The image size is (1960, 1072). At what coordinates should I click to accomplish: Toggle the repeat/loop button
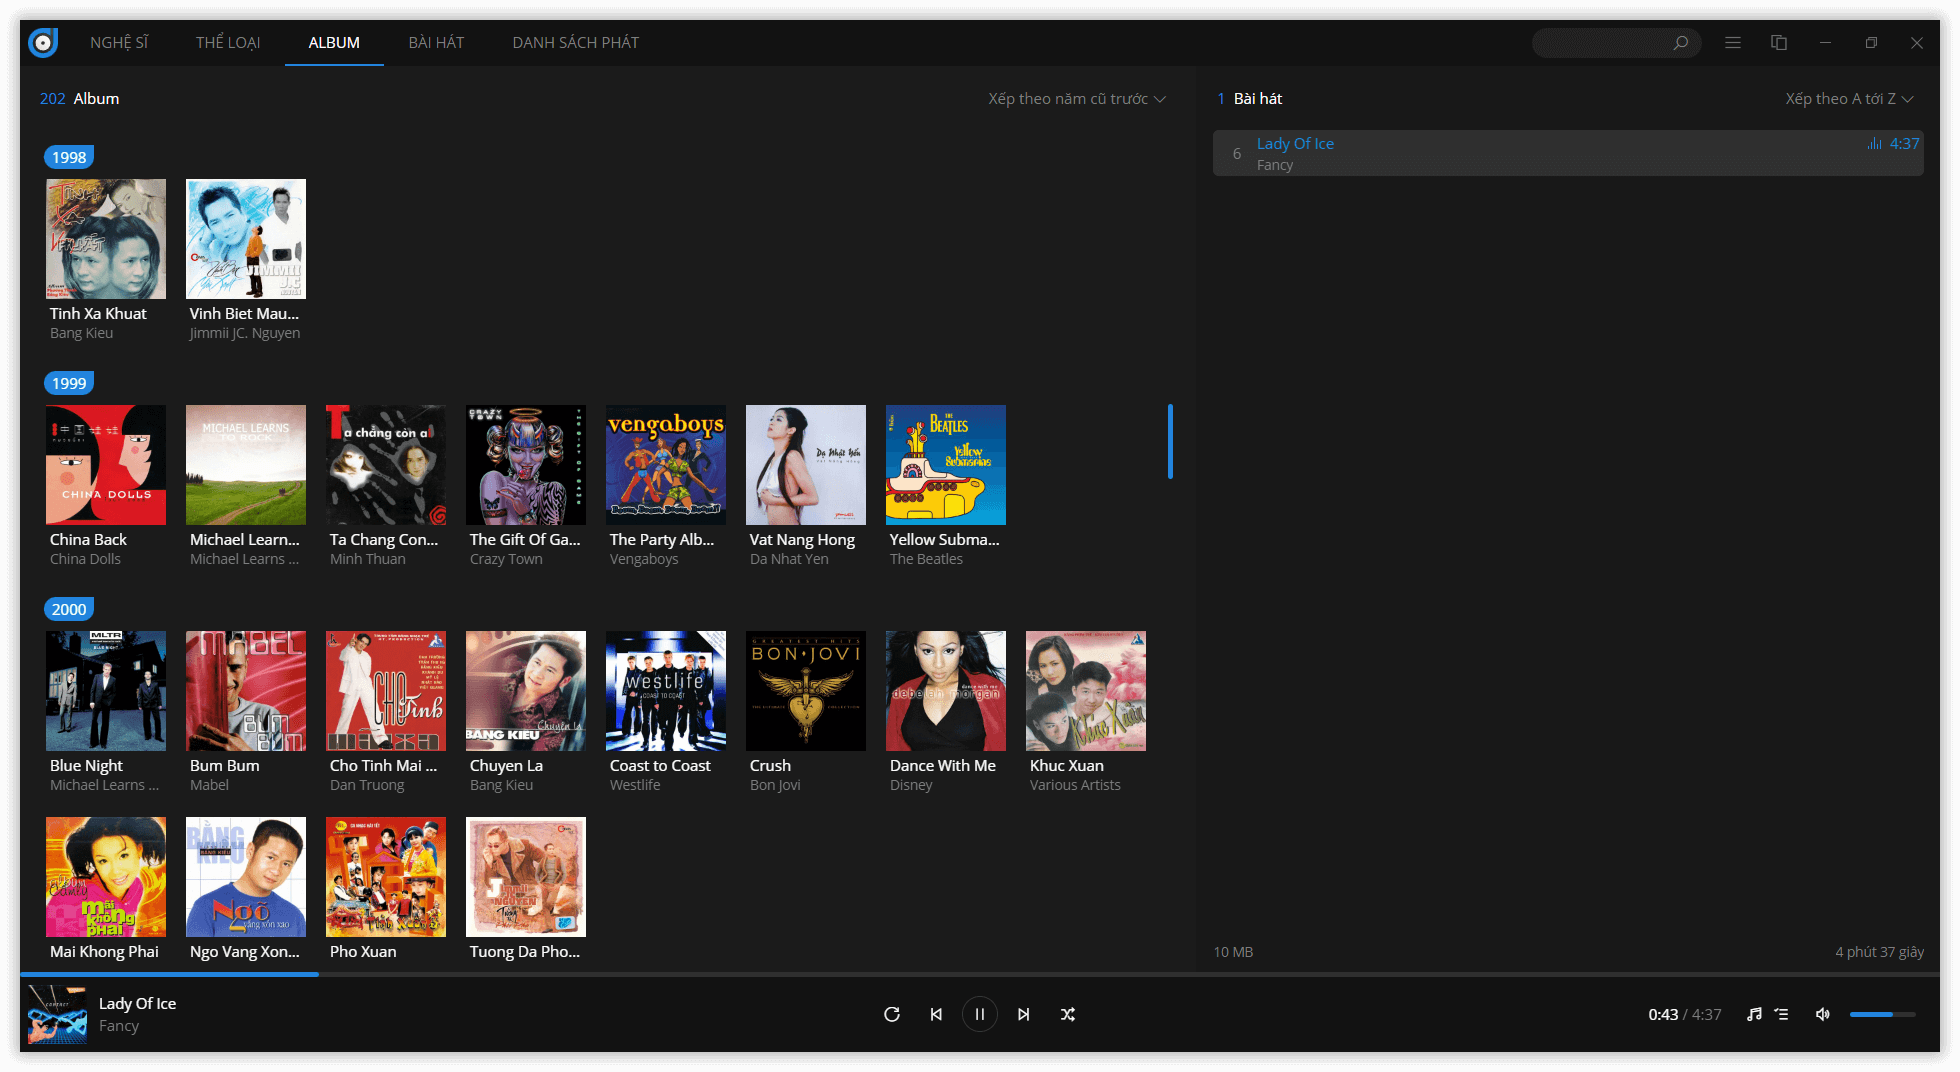pos(892,1014)
